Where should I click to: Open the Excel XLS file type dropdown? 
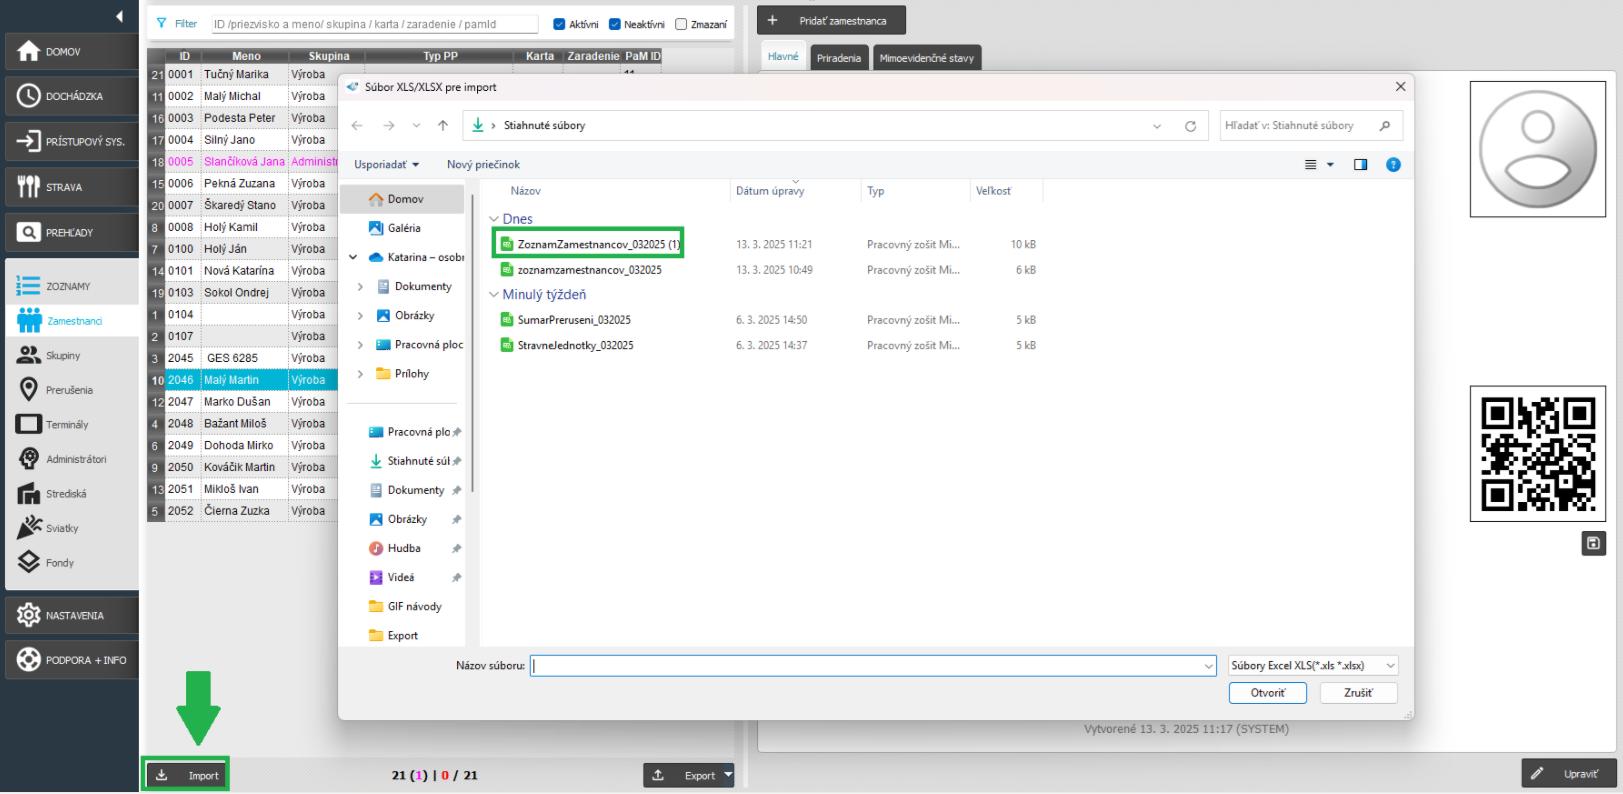1313,665
